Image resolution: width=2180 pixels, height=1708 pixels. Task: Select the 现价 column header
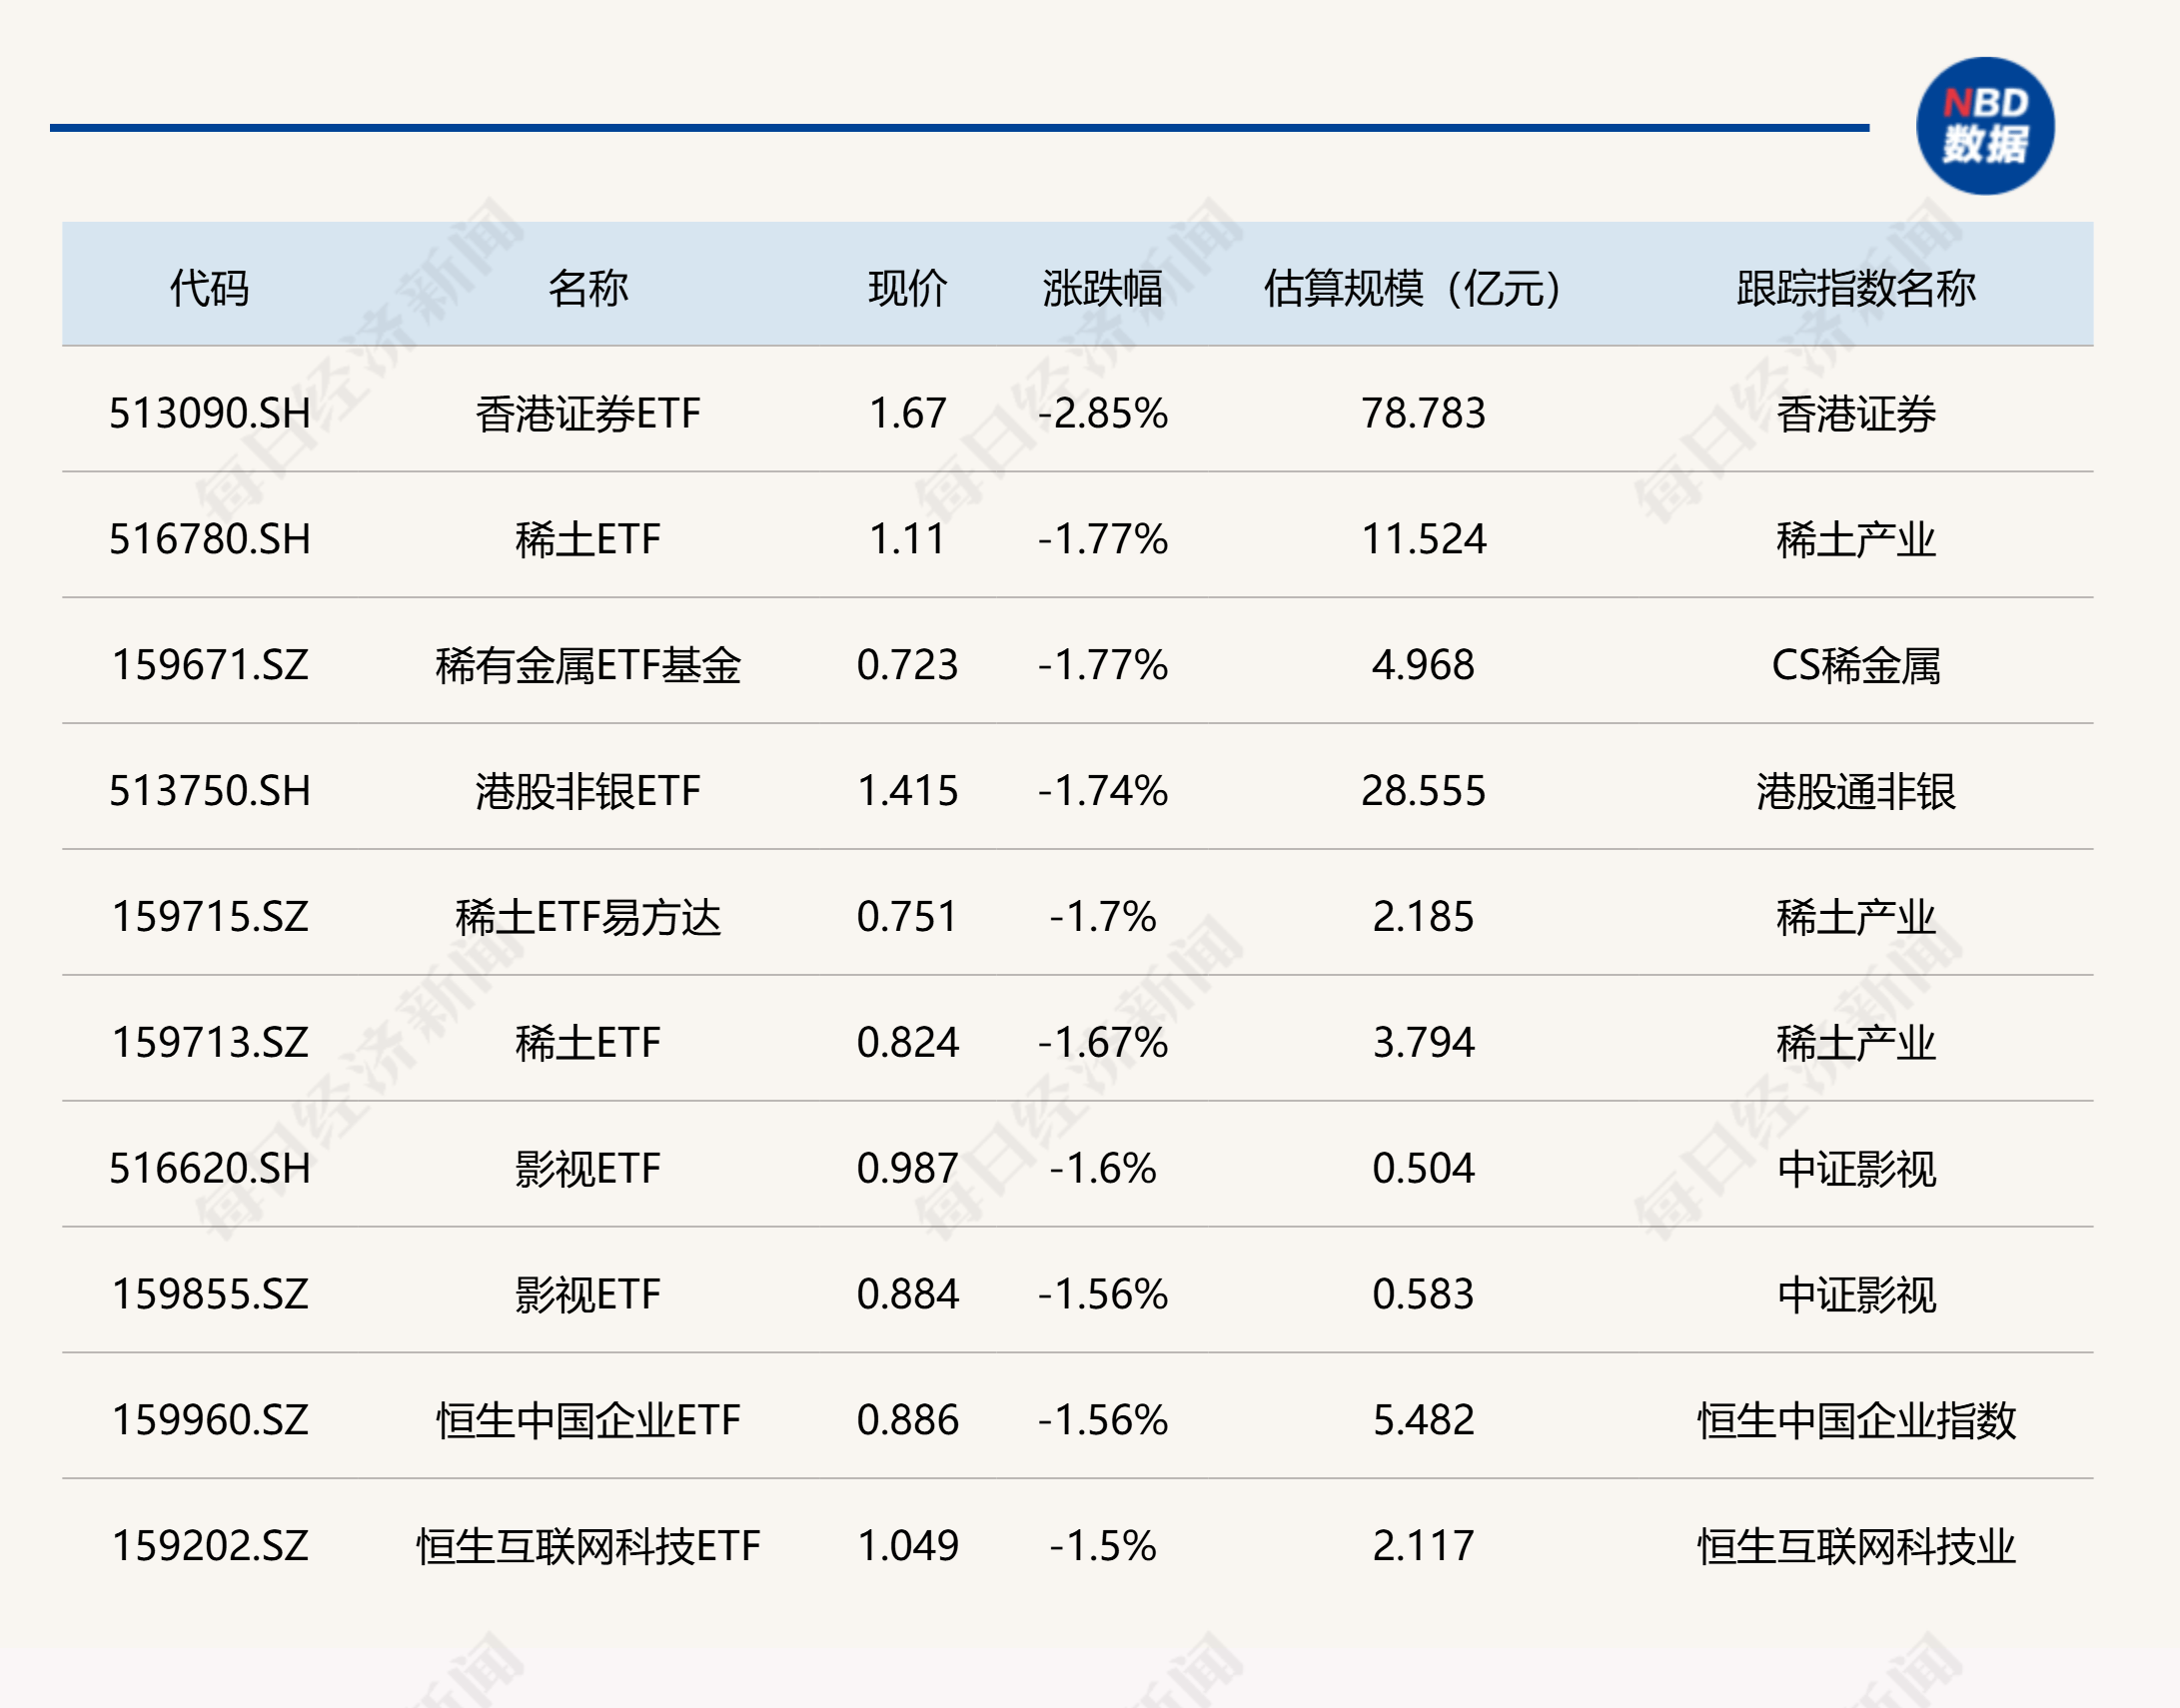905,285
